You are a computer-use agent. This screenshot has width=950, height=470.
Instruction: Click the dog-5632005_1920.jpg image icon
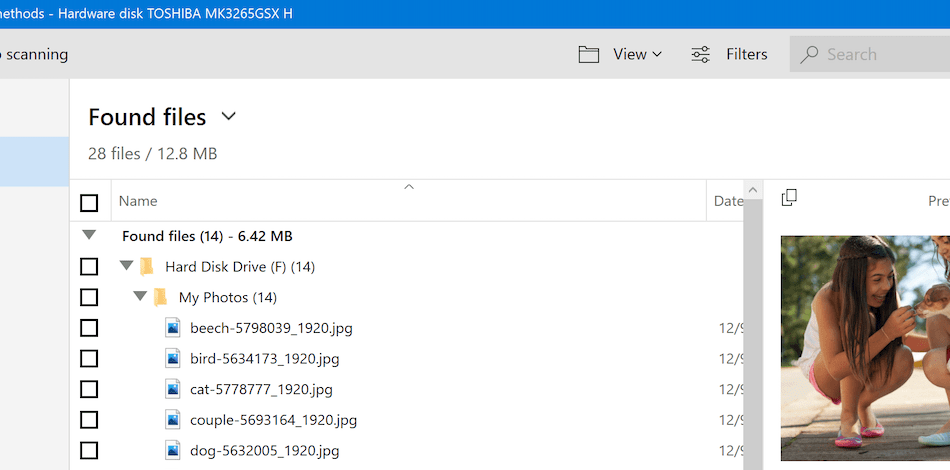[x=173, y=450]
